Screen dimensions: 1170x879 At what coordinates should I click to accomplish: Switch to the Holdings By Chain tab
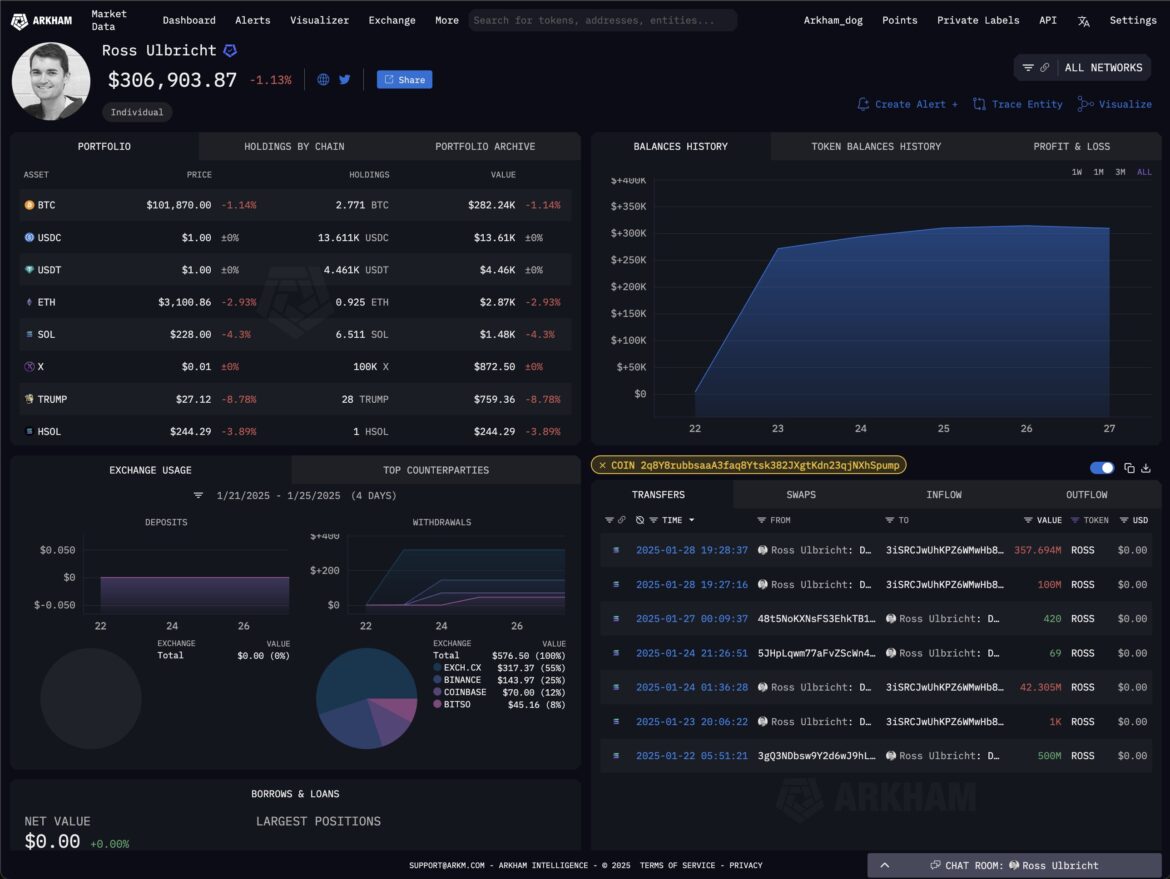tap(294, 147)
